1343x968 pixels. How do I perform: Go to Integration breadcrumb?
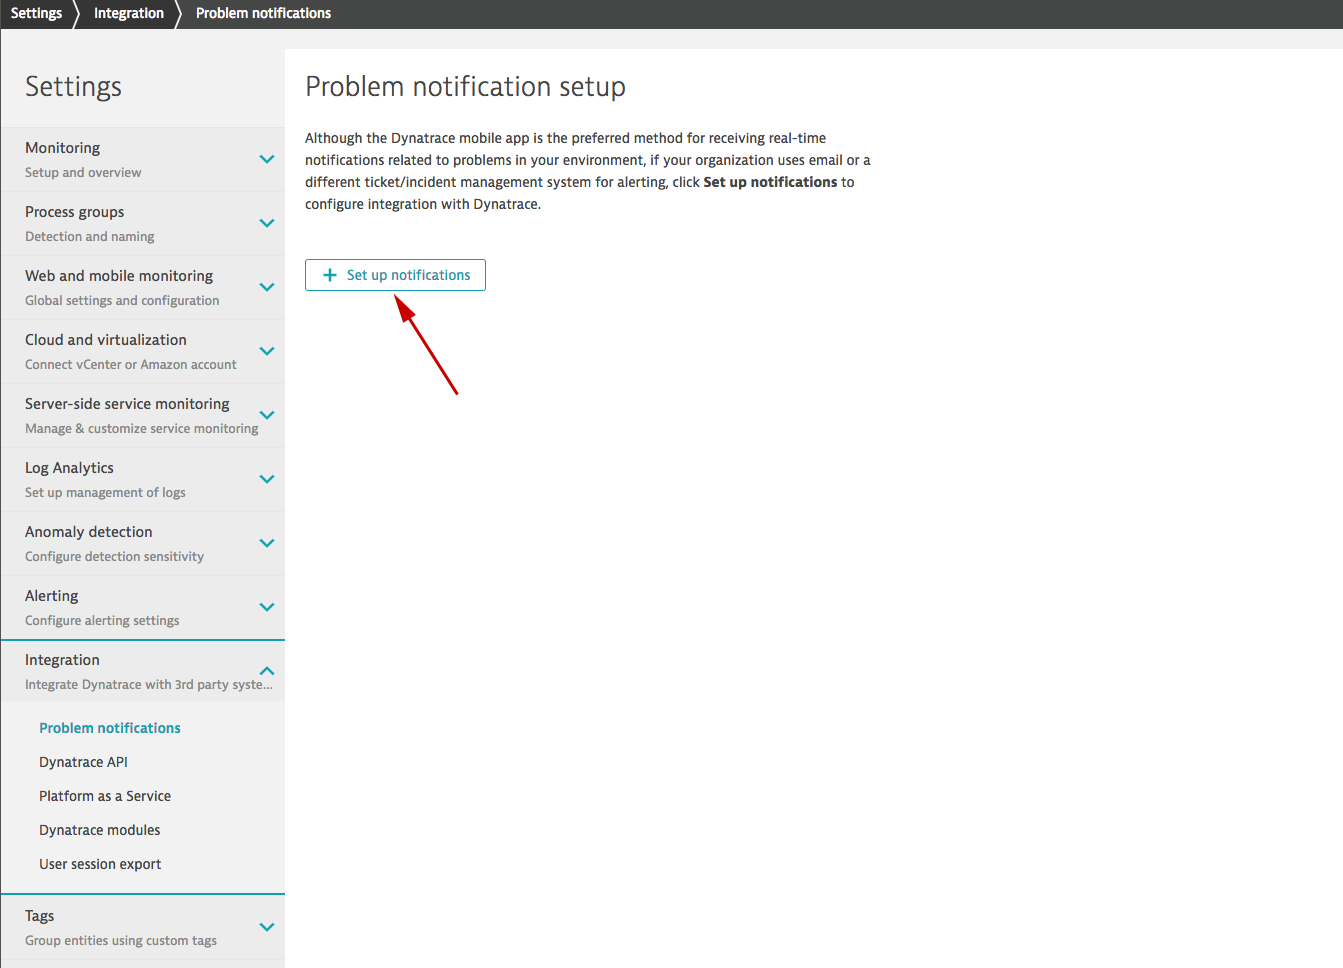pos(129,13)
